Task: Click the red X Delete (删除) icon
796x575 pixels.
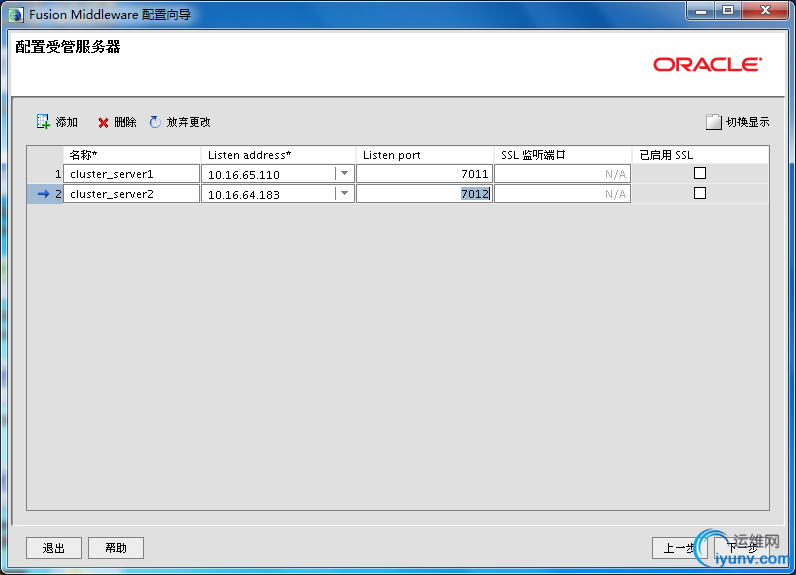Action: pyautogui.click(x=103, y=122)
